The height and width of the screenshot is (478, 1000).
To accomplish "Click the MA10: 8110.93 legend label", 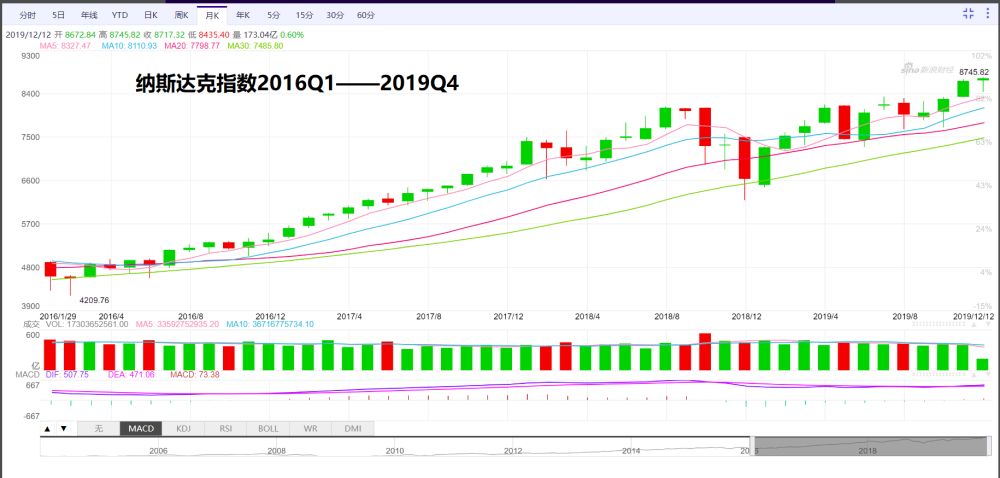I will [x=128, y=46].
